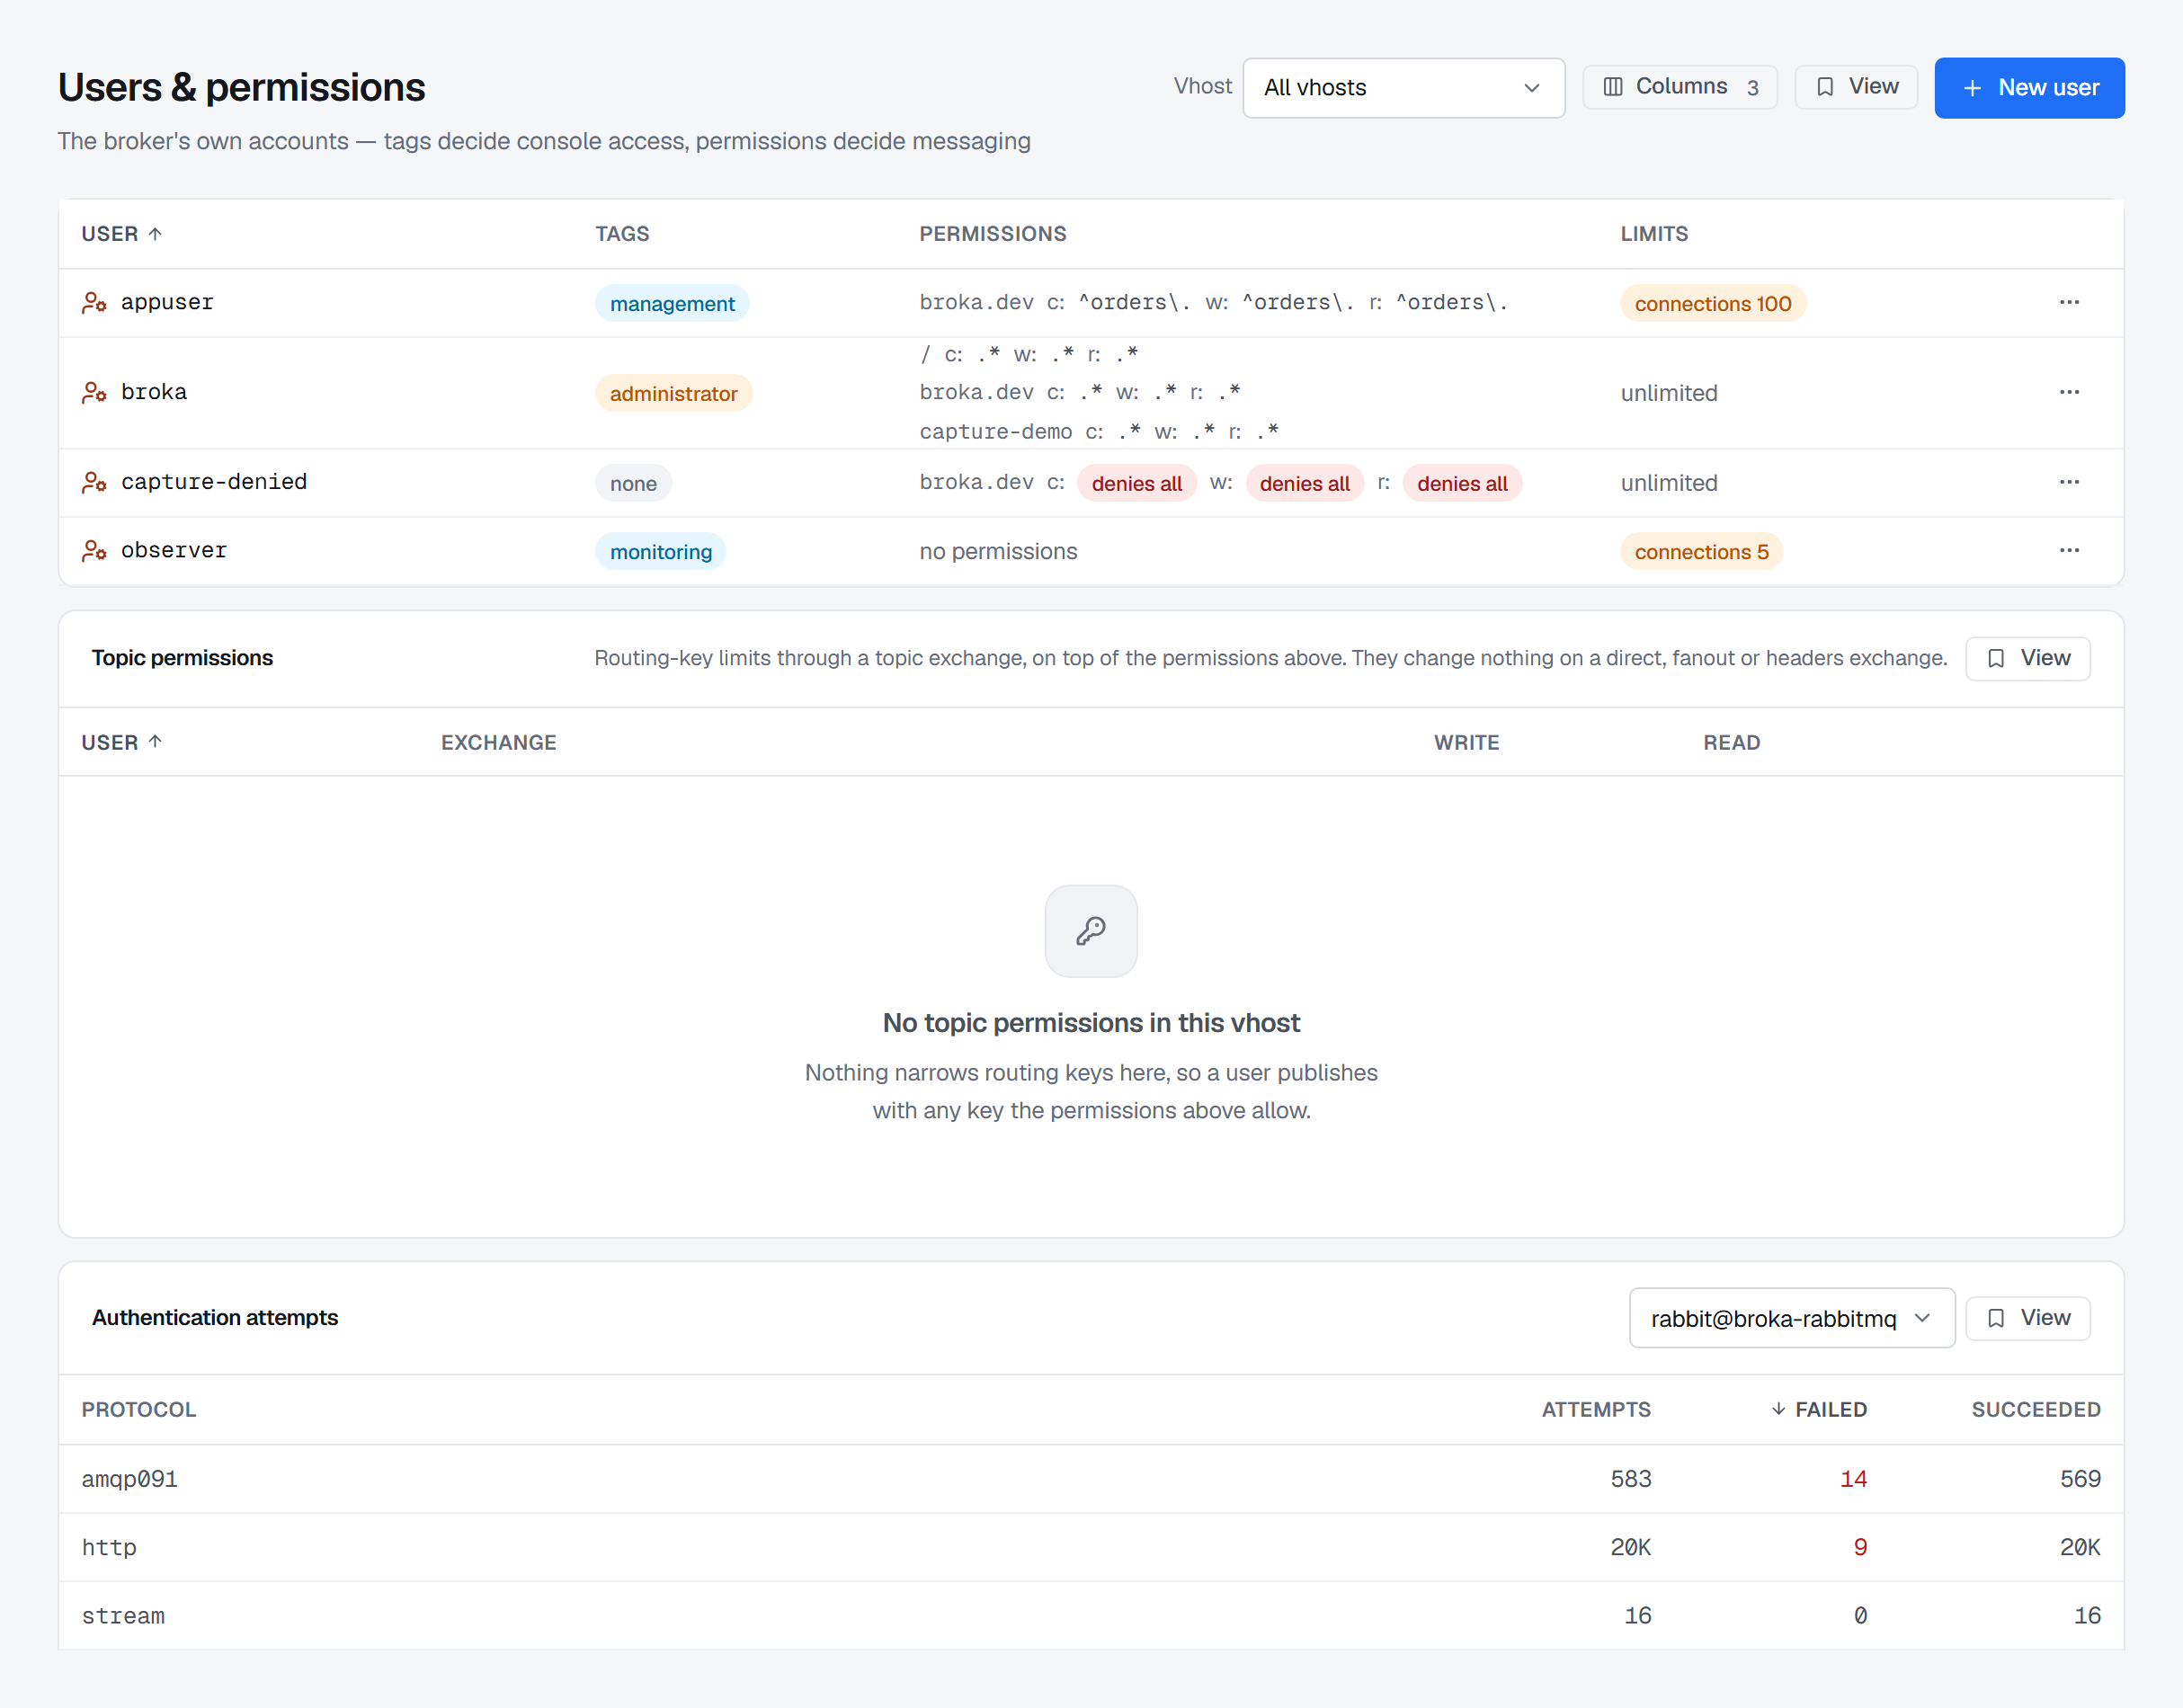Open the Columns chooser
2183x1708 pixels.
1679,87
